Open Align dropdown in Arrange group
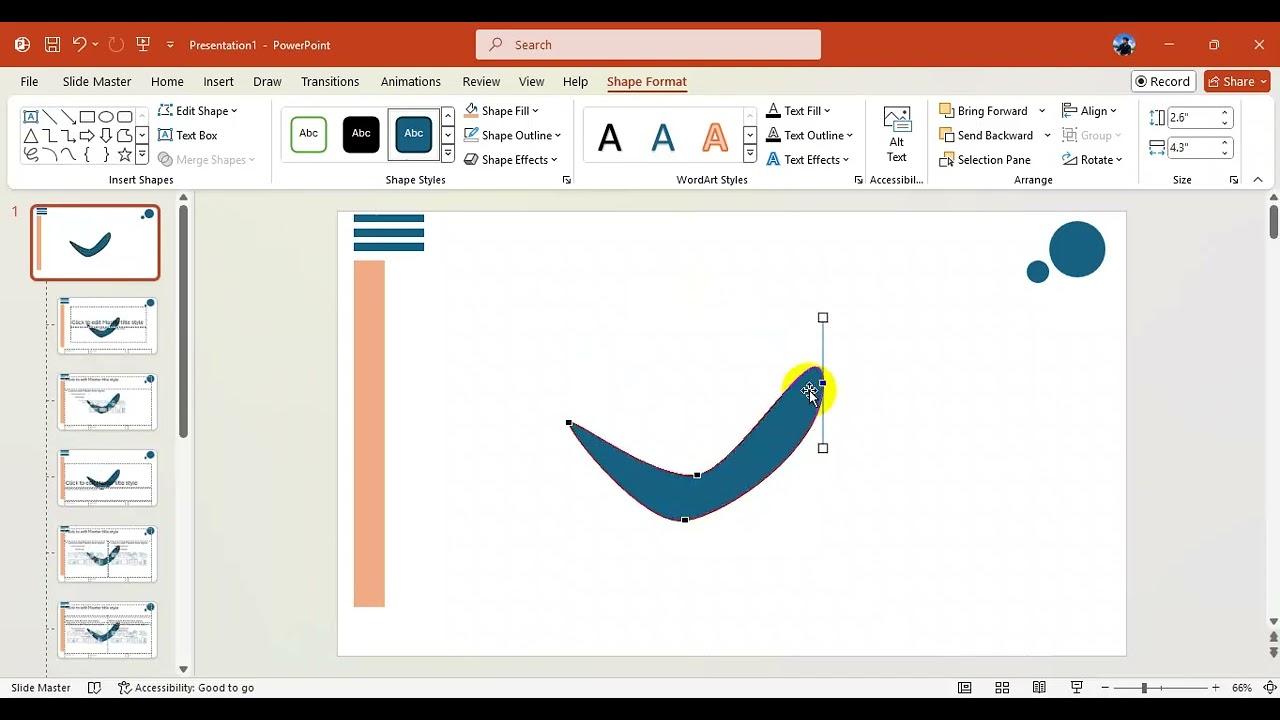1280x720 pixels. [1089, 111]
